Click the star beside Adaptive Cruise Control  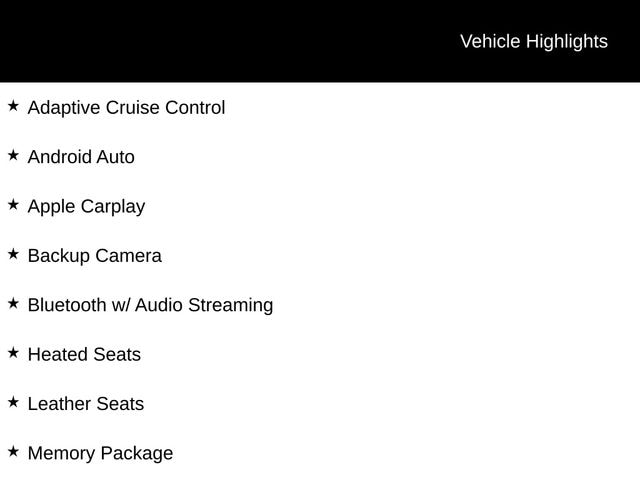(x=13, y=105)
